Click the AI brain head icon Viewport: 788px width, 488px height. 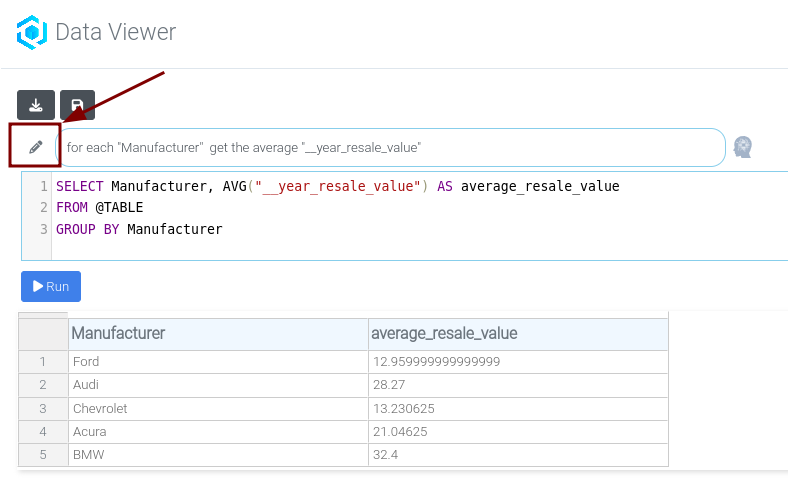[x=742, y=147]
